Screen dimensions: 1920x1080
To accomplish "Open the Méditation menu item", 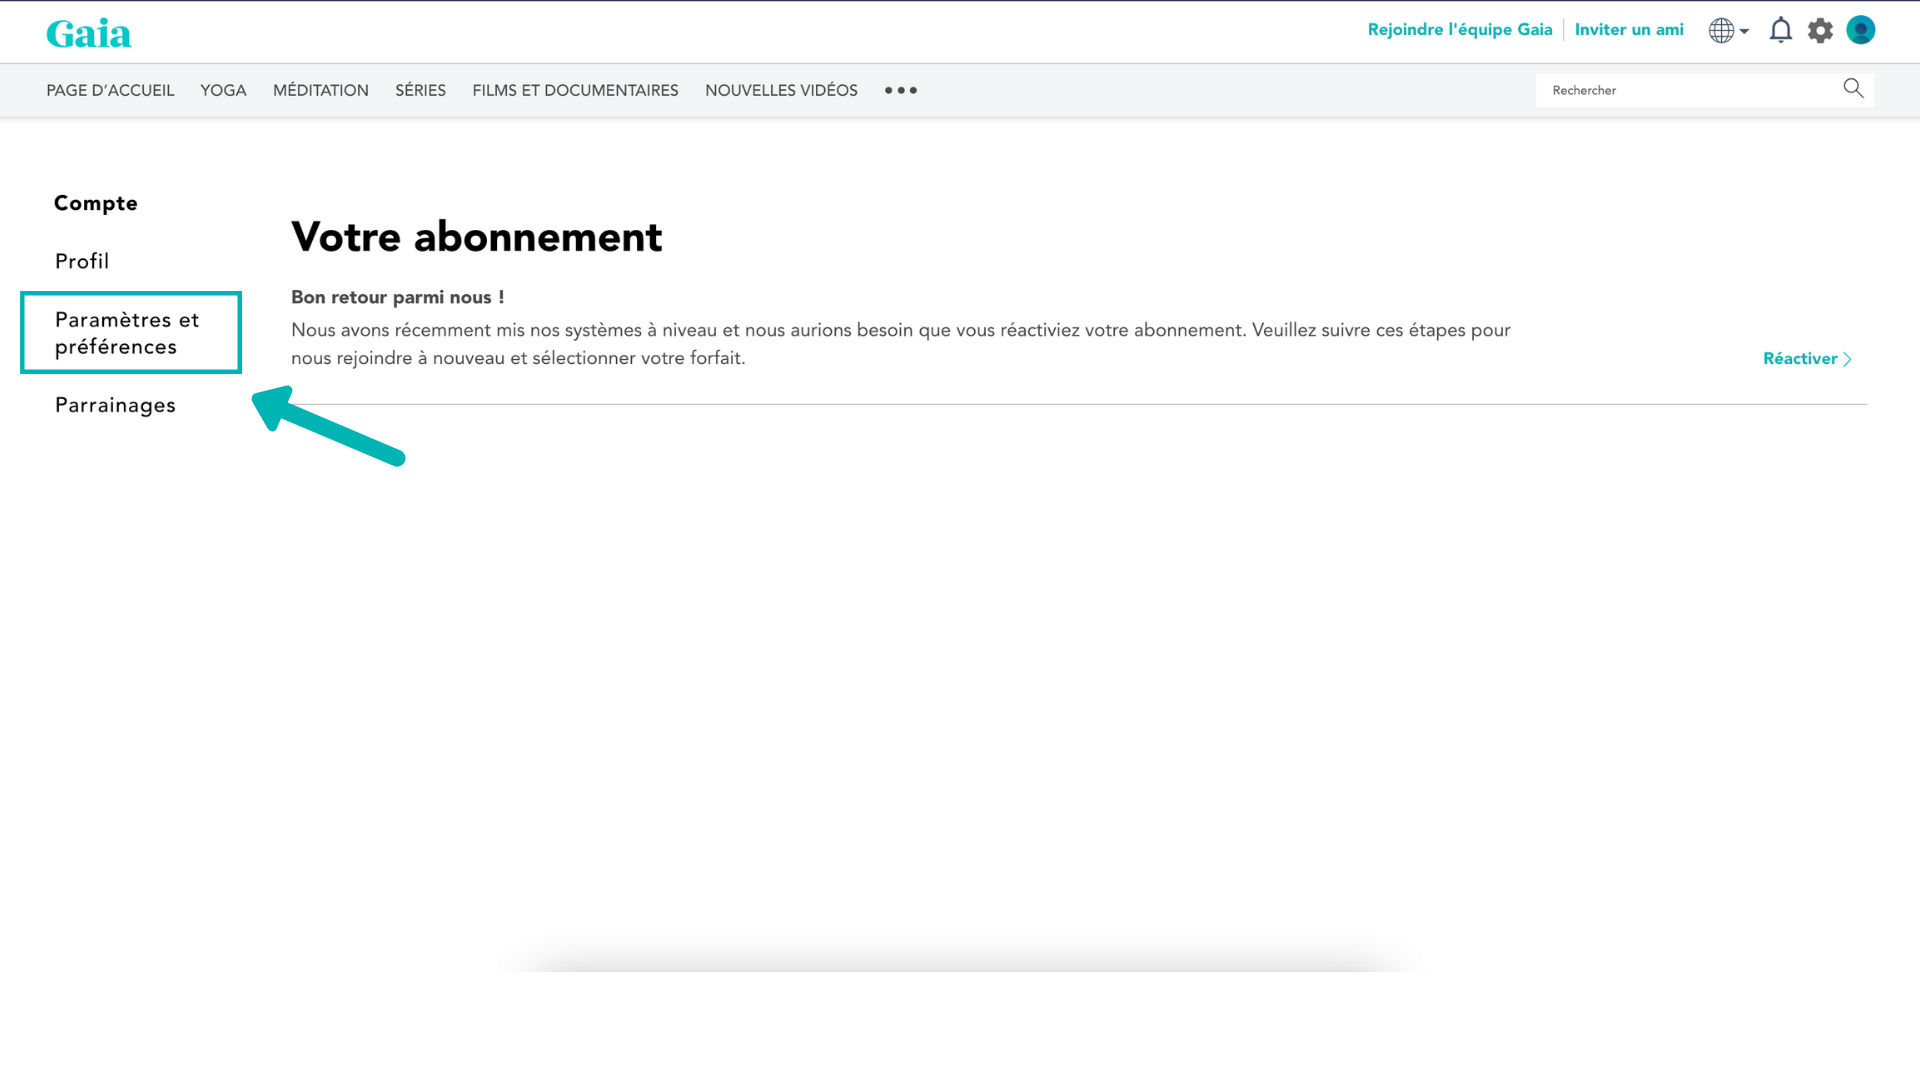I will tap(321, 90).
